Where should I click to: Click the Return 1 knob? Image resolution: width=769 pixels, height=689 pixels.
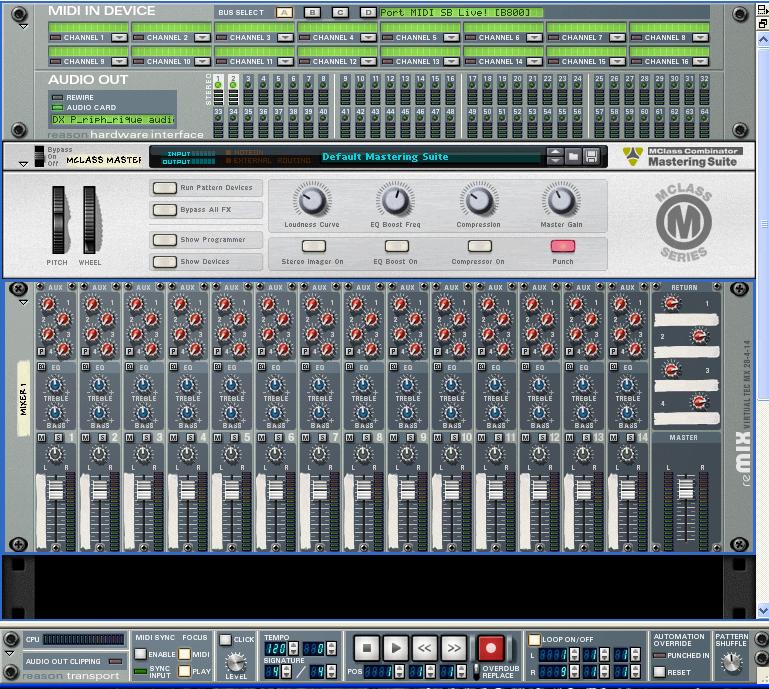click(671, 304)
